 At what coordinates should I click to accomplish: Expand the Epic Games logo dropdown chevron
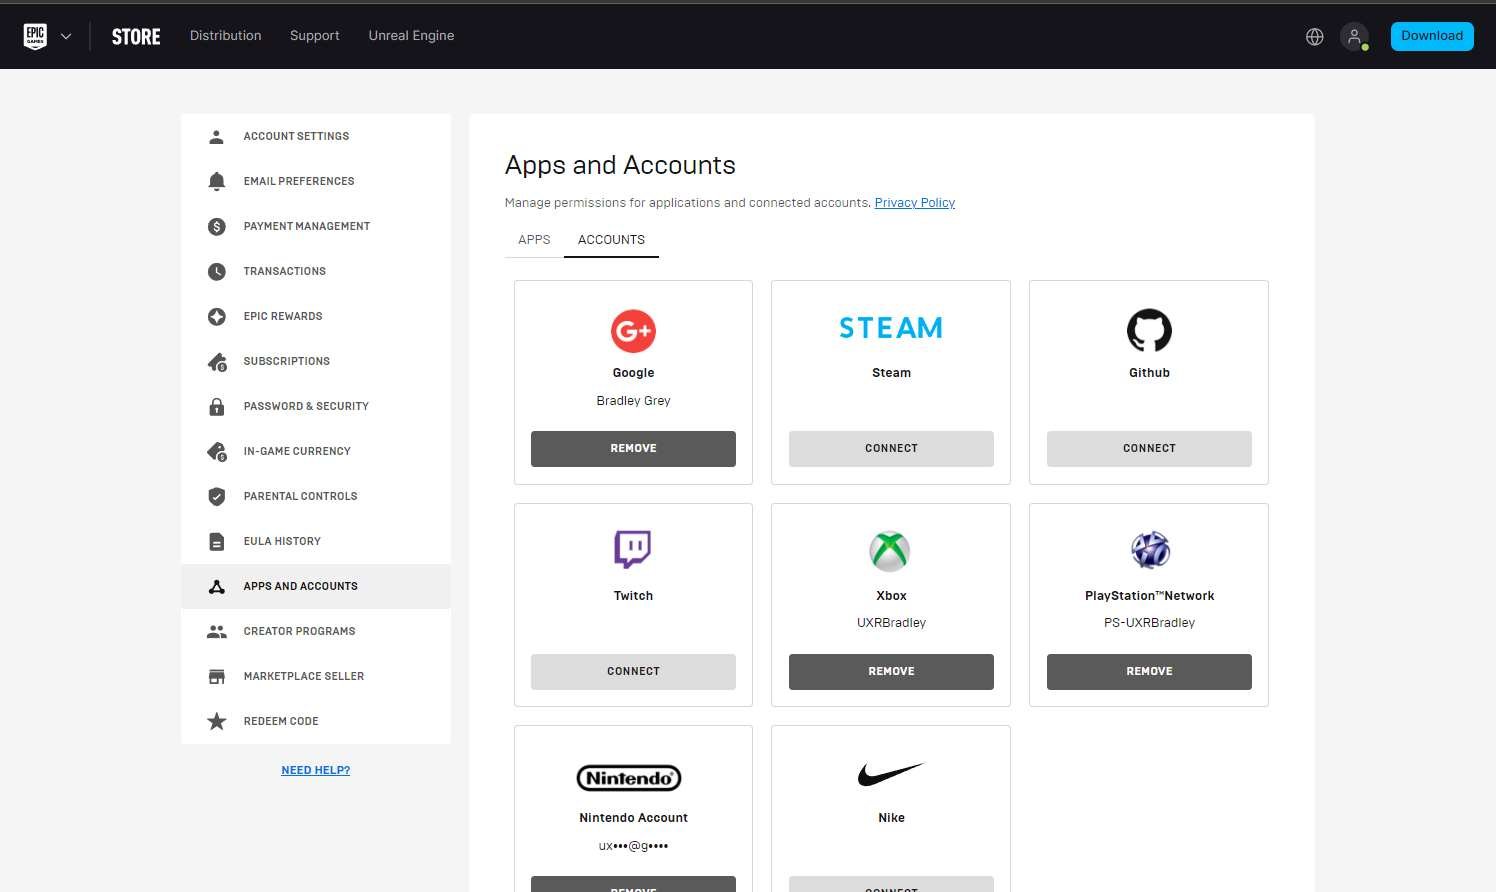[66, 36]
